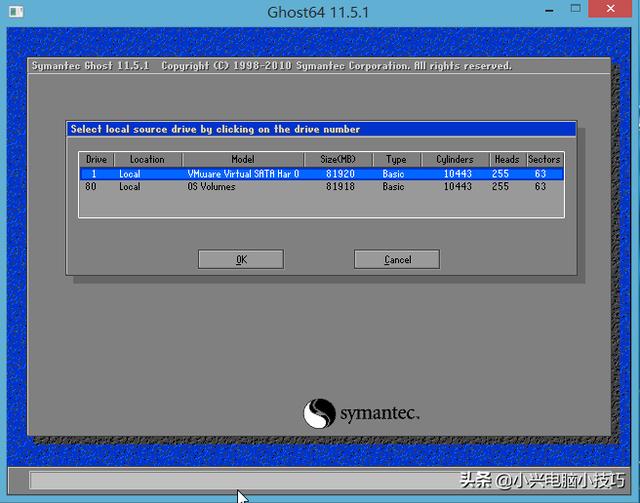This screenshot has height=503, width=640.
Task: Click the Size(MB) column header
Action: [338, 159]
